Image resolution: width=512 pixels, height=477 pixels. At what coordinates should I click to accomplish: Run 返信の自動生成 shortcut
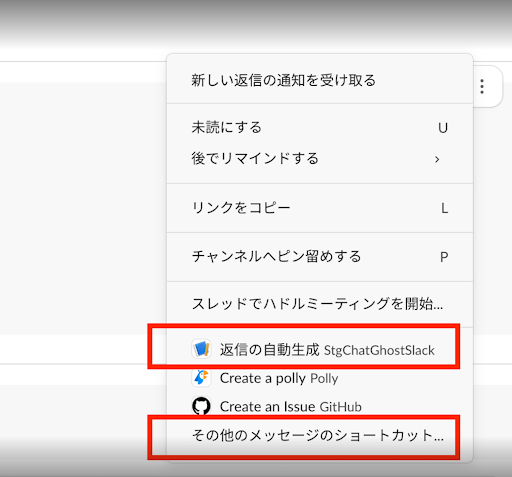click(x=320, y=349)
